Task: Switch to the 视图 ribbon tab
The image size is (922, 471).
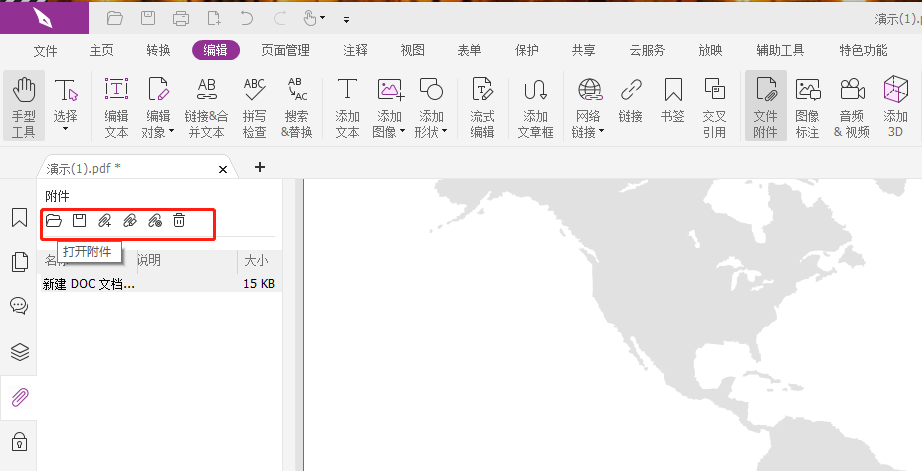Action: point(412,51)
